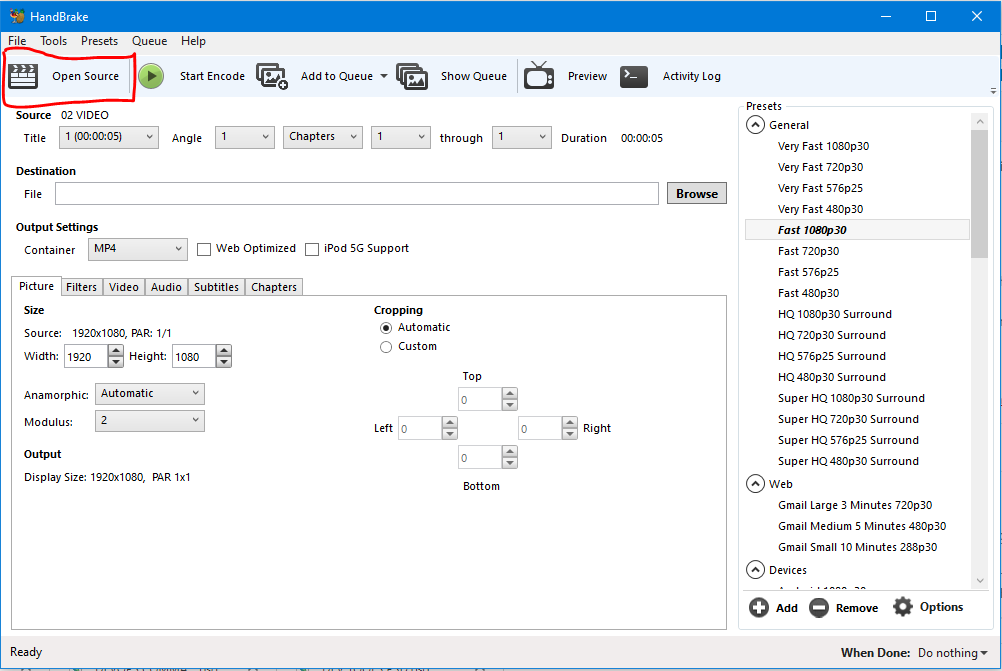Collapse the Web presets group
1002x671 pixels.
coord(755,484)
